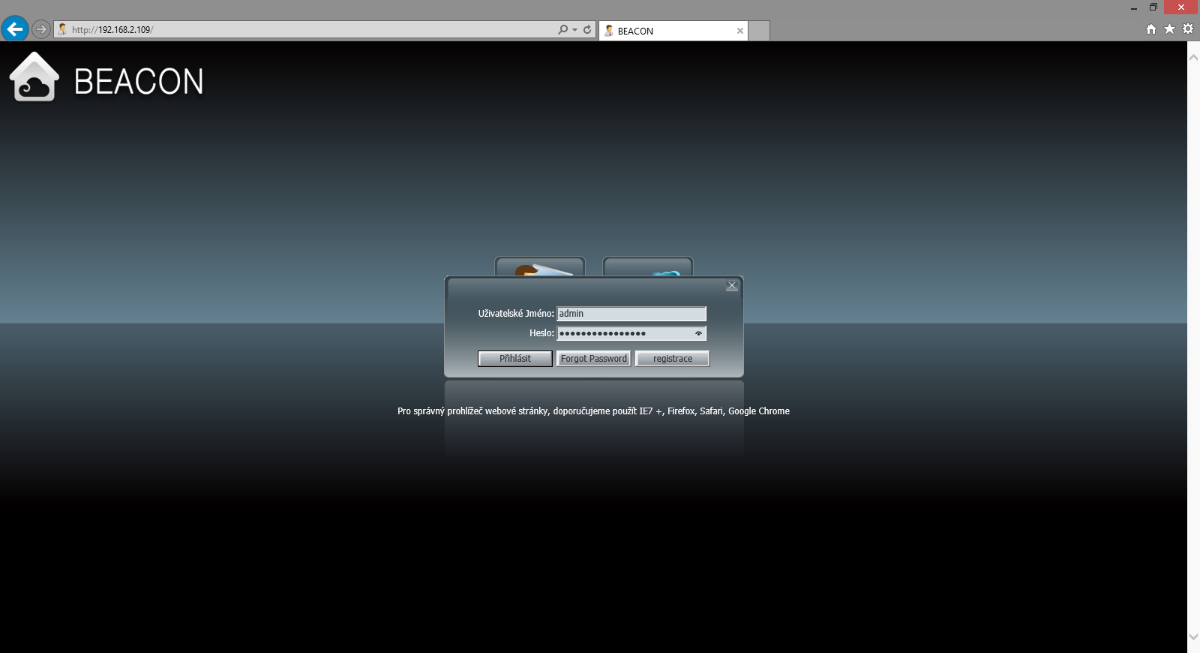Click the search magnifier in address bar
Image resolution: width=1200 pixels, height=653 pixels.
coord(563,30)
